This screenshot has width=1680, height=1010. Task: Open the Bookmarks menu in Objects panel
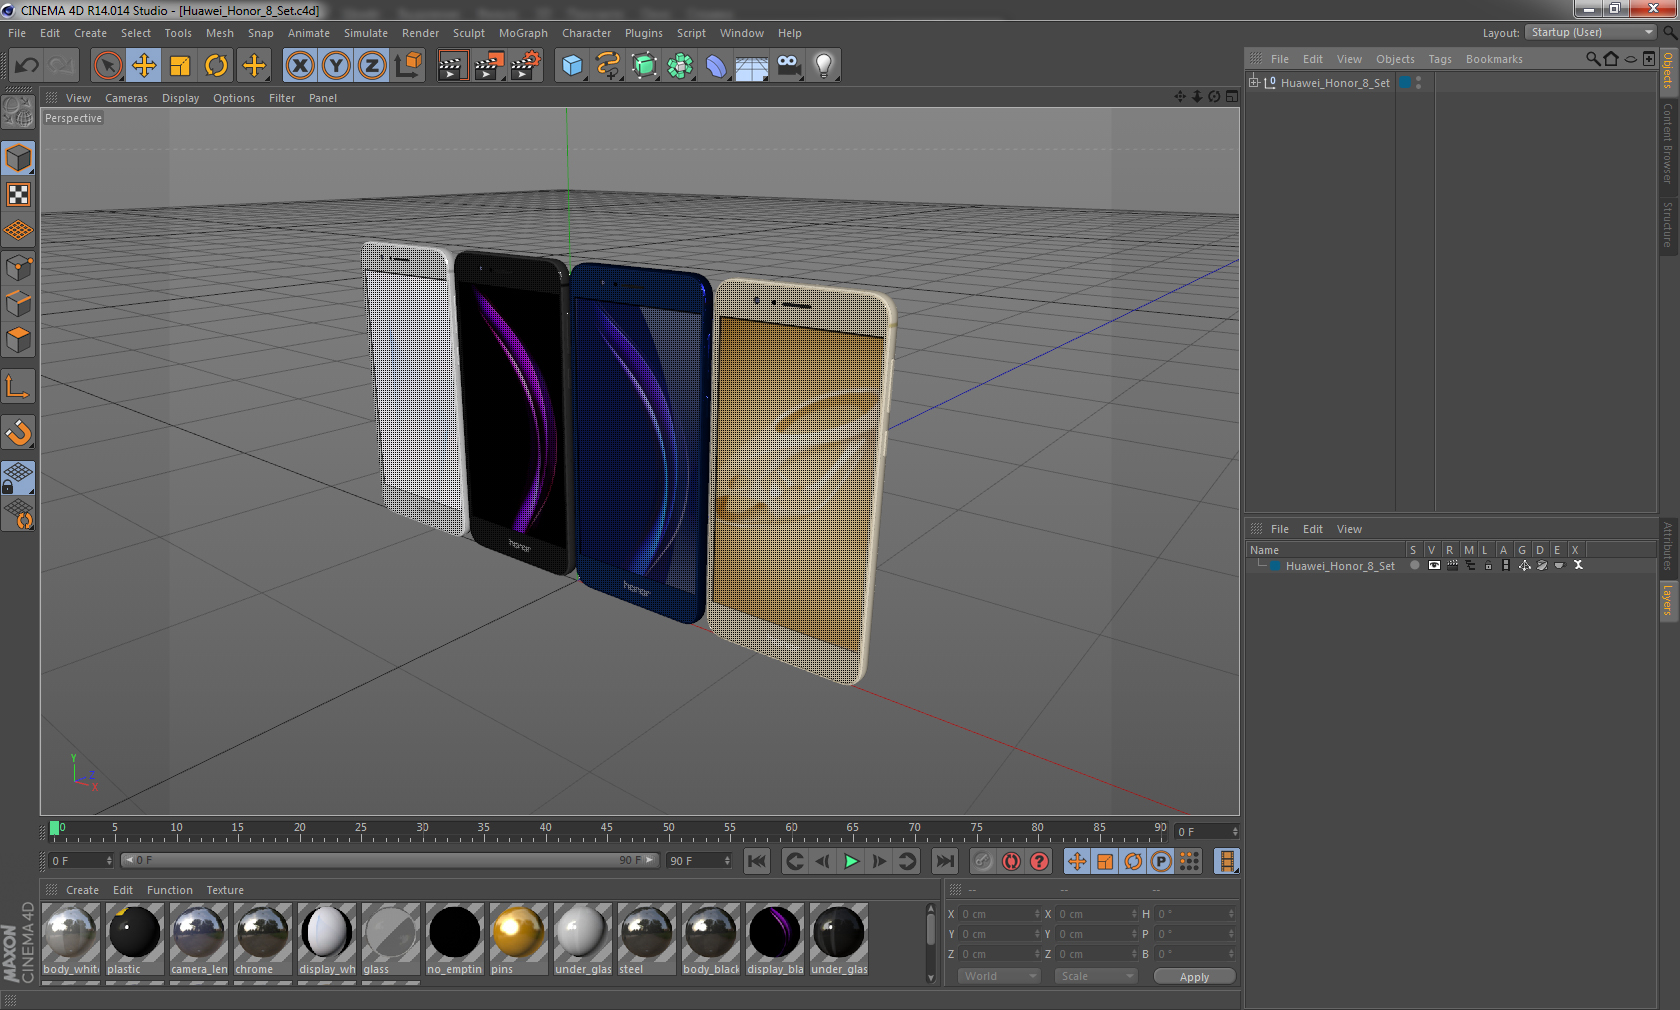click(1494, 59)
